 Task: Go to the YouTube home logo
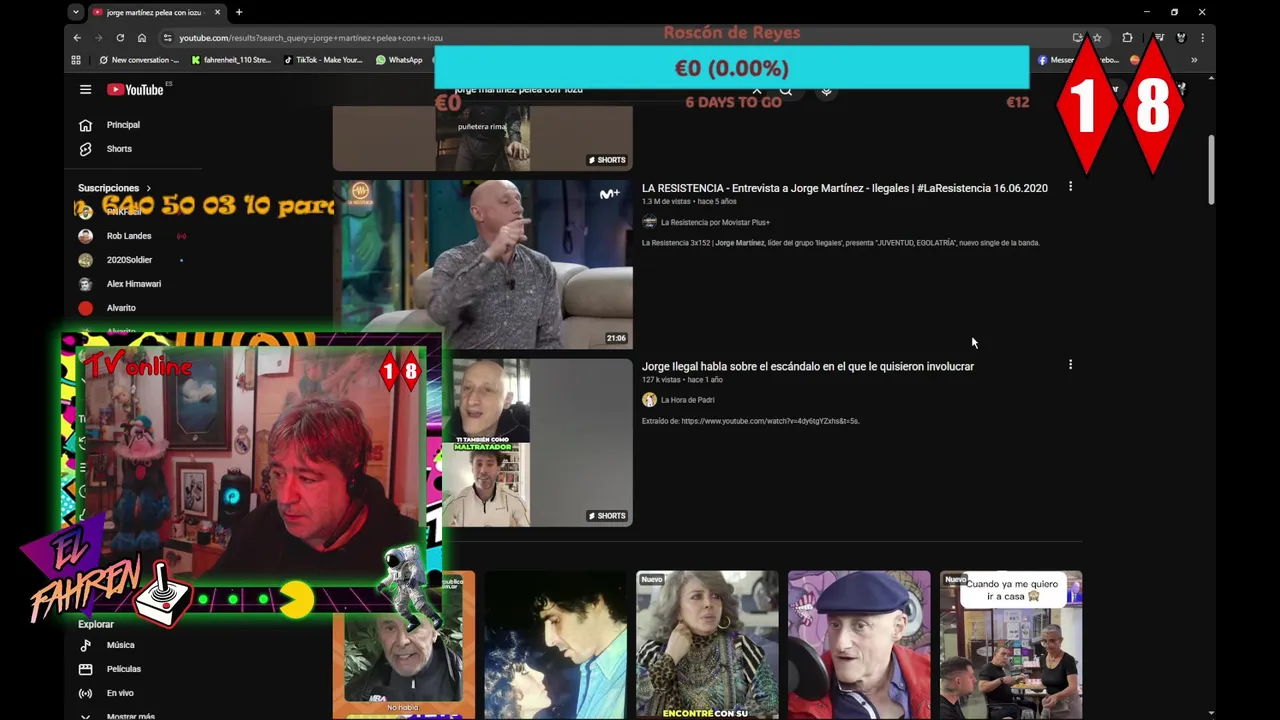point(136,89)
